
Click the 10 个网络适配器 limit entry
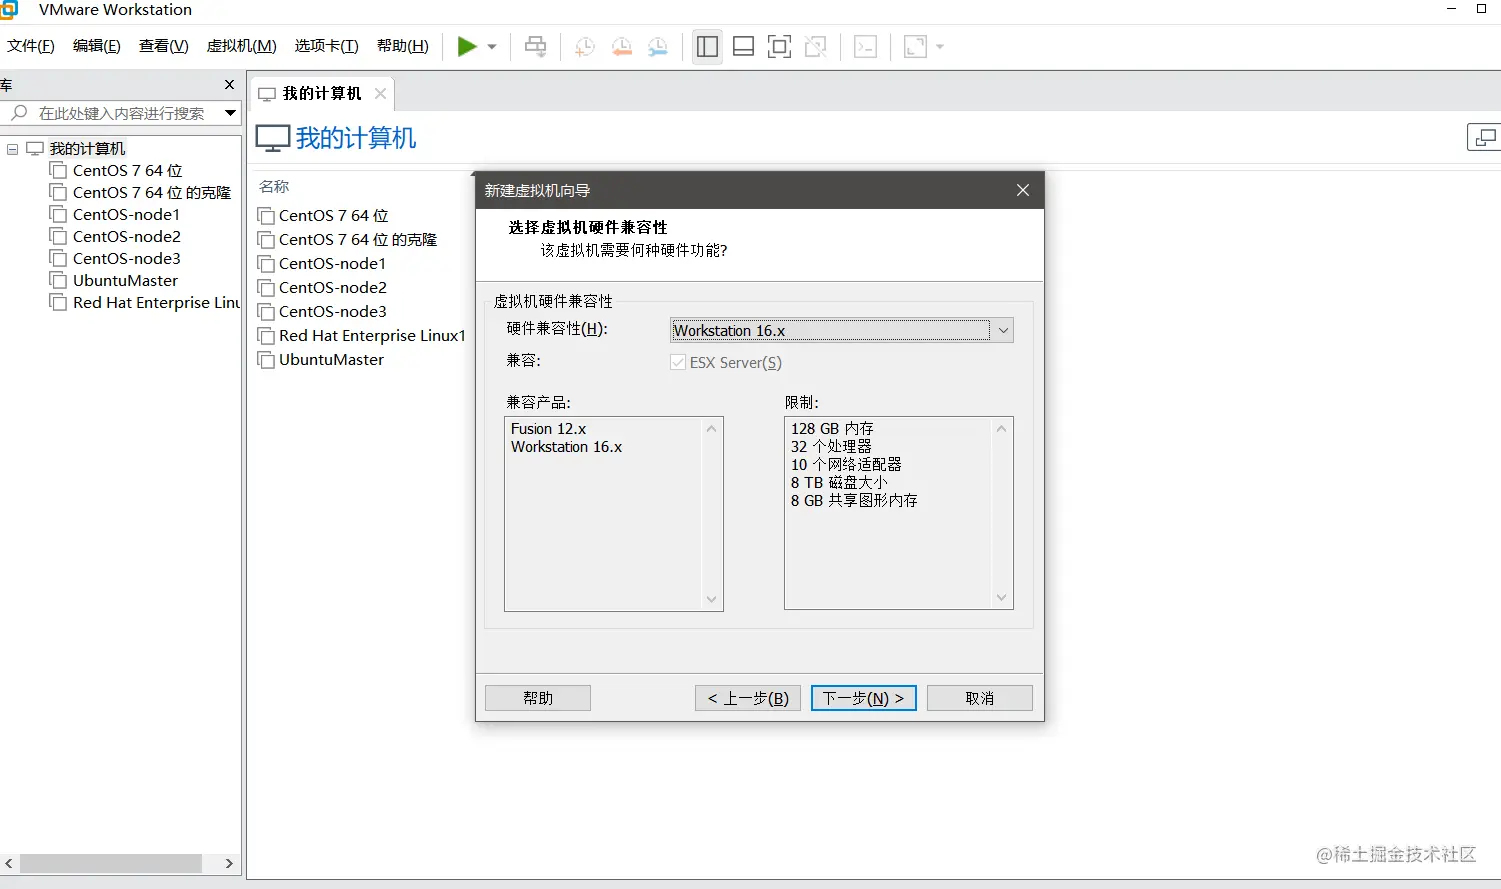(x=846, y=465)
